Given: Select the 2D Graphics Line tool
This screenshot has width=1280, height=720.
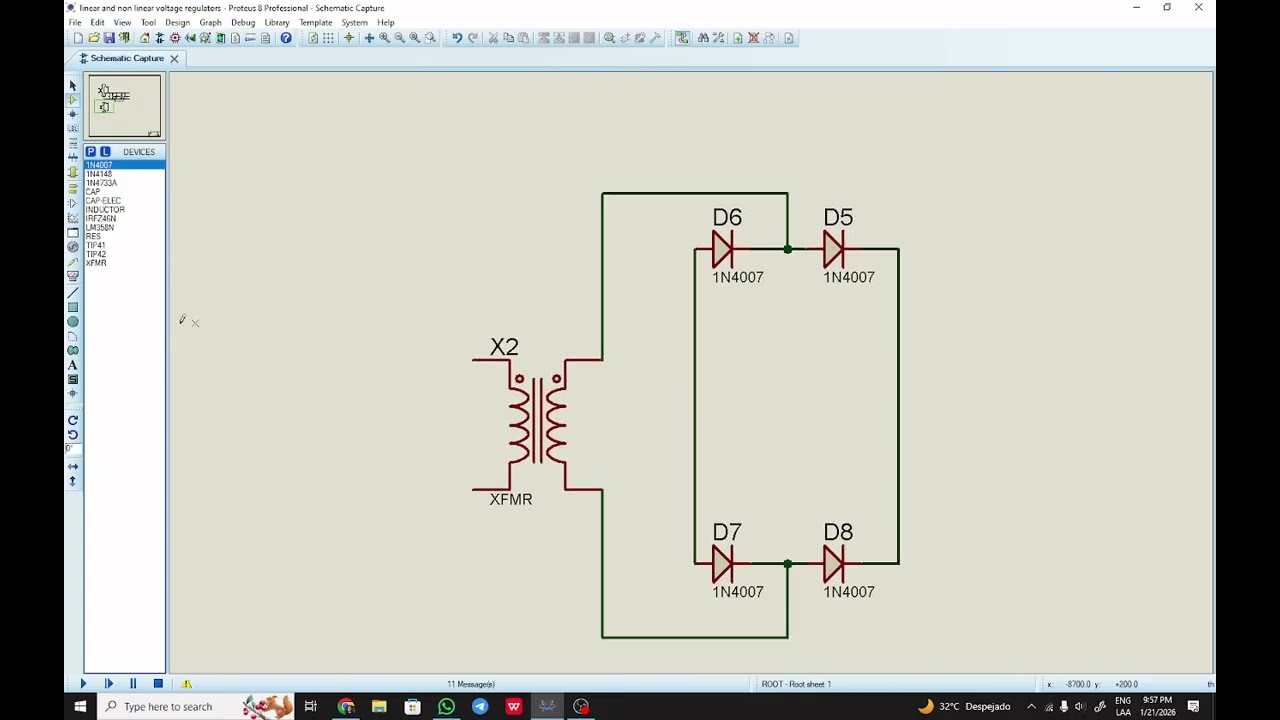Looking at the screenshot, I should tap(73, 293).
